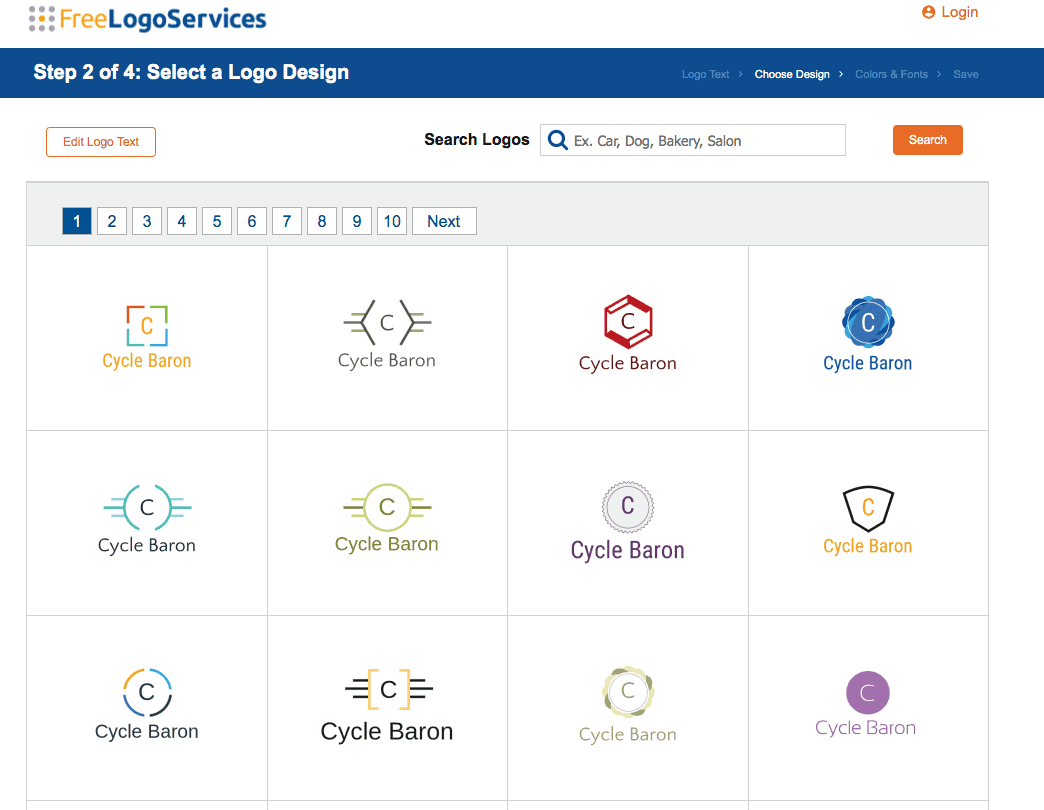Click the Next page button
This screenshot has width=1044, height=810.
coord(444,221)
